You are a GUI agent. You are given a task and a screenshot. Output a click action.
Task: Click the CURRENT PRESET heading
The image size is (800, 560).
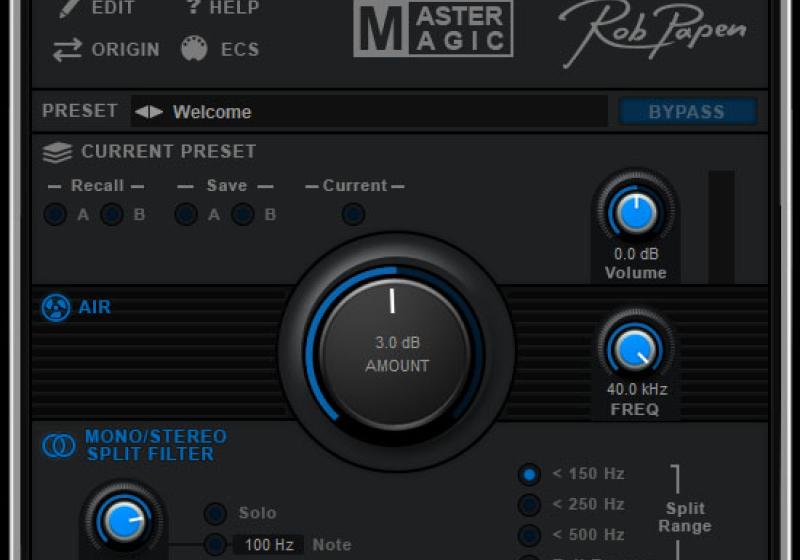[169, 151]
